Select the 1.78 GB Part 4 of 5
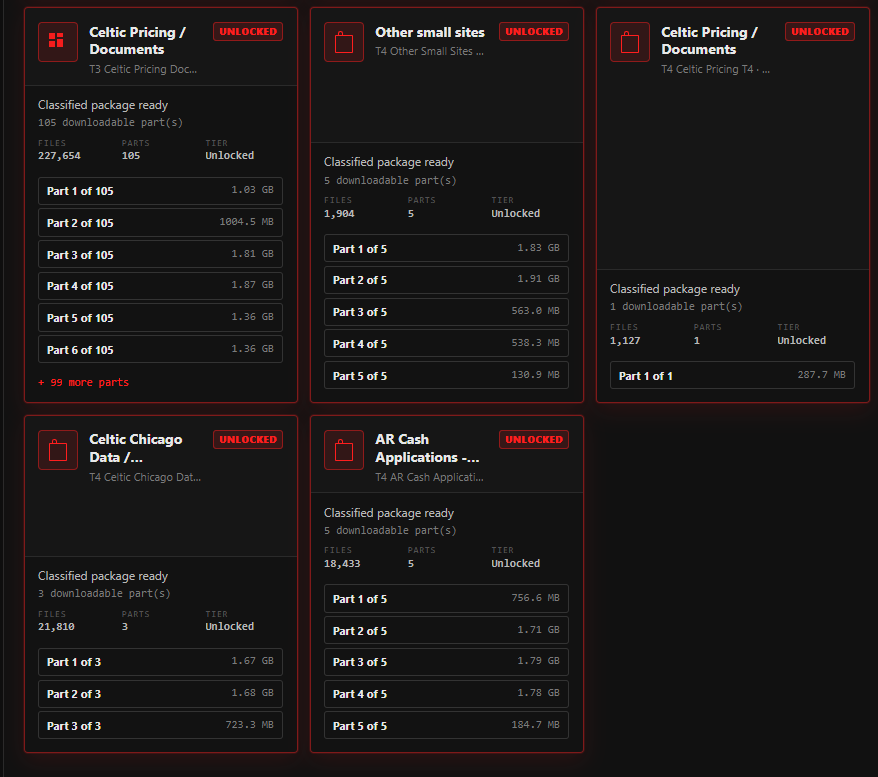Image resolution: width=878 pixels, height=777 pixels. (x=446, y=694)
